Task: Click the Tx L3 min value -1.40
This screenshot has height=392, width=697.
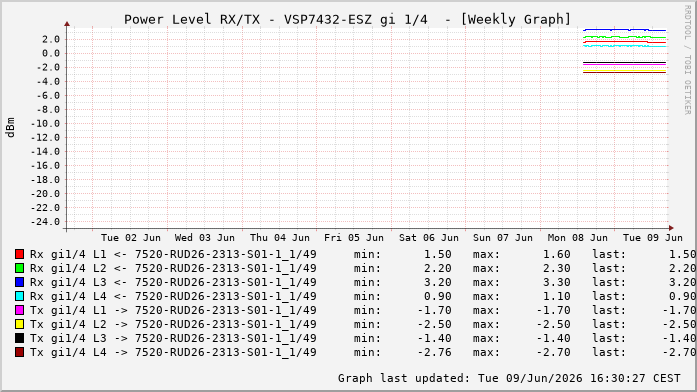Action: pyautogui.click(x=434, y=339)
